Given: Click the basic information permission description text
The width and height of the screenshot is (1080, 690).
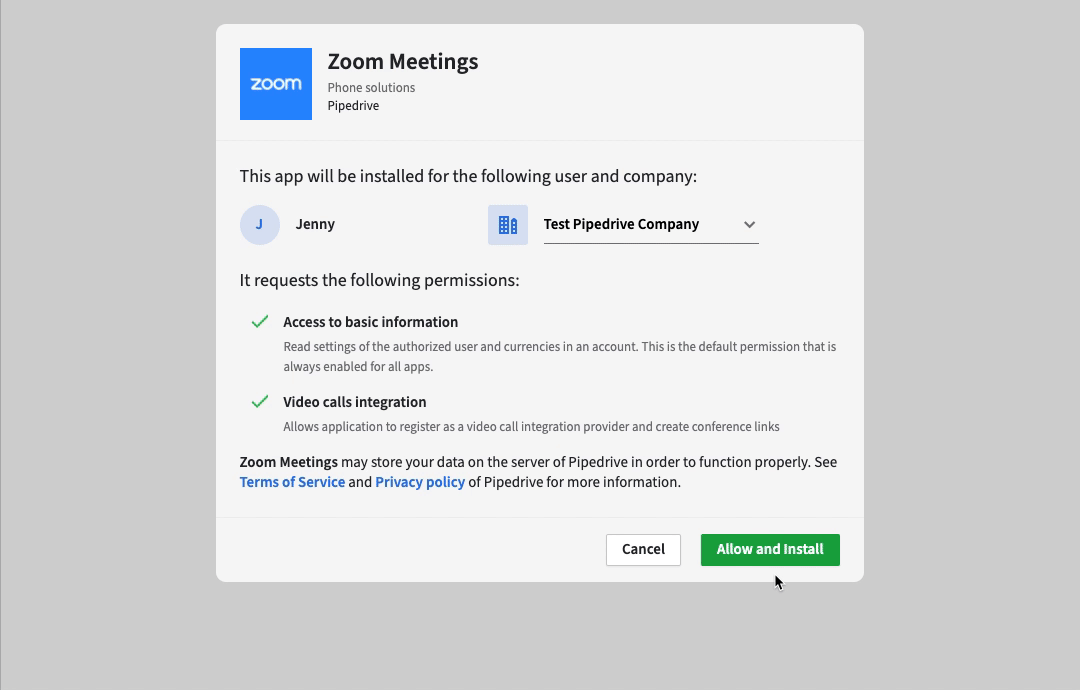Looking at the screenshot, I should [560, 357].
